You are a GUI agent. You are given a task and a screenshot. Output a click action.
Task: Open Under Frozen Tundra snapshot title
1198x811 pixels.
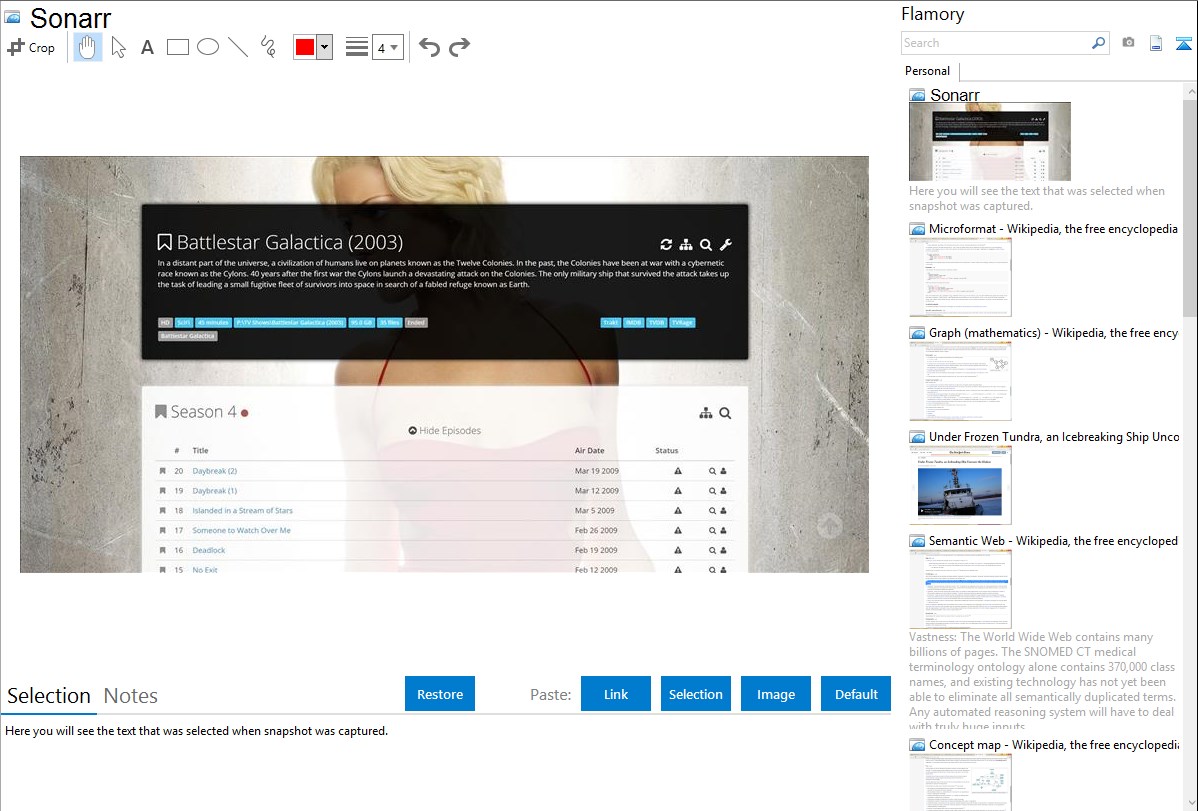(1054, 436)
